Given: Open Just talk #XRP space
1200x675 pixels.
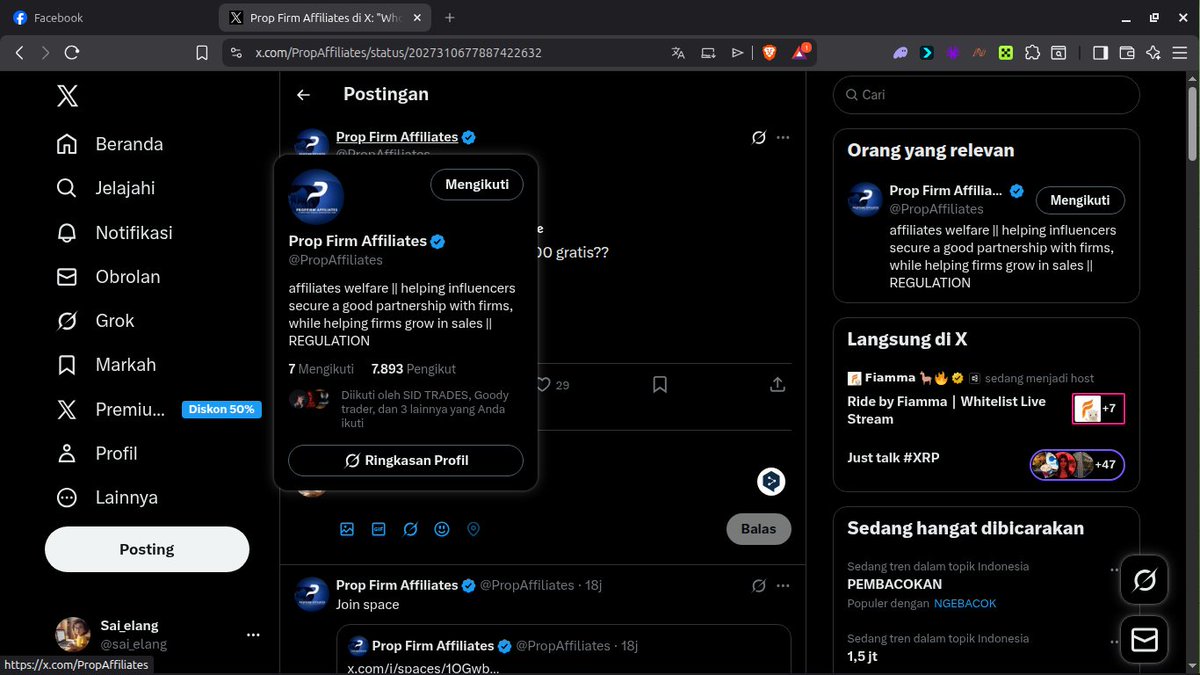Looking at the screenshot, I should tap(893, 457).
